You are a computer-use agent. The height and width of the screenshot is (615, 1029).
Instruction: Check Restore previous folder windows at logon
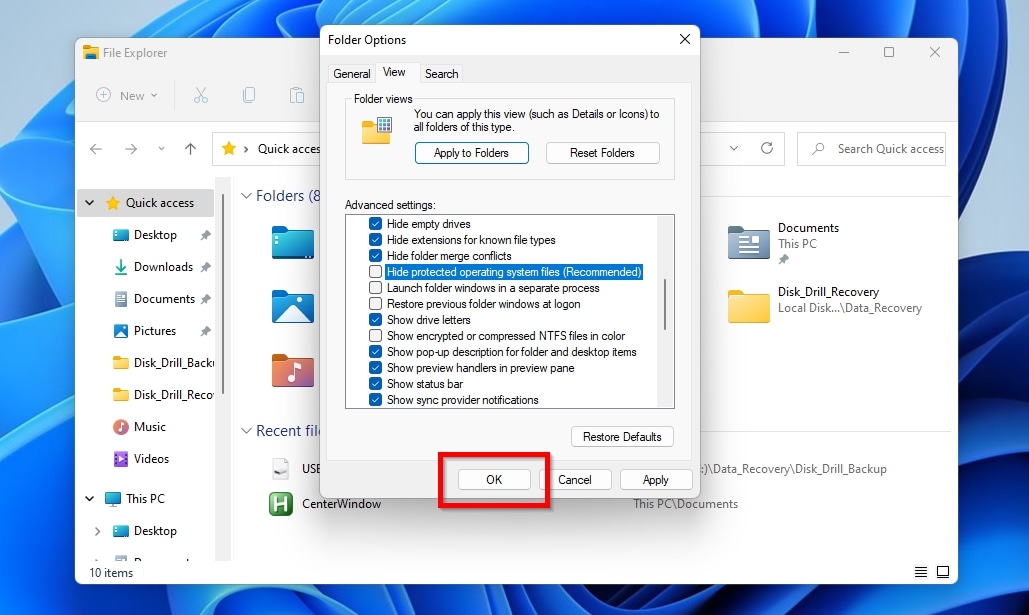tap(375, 303)
